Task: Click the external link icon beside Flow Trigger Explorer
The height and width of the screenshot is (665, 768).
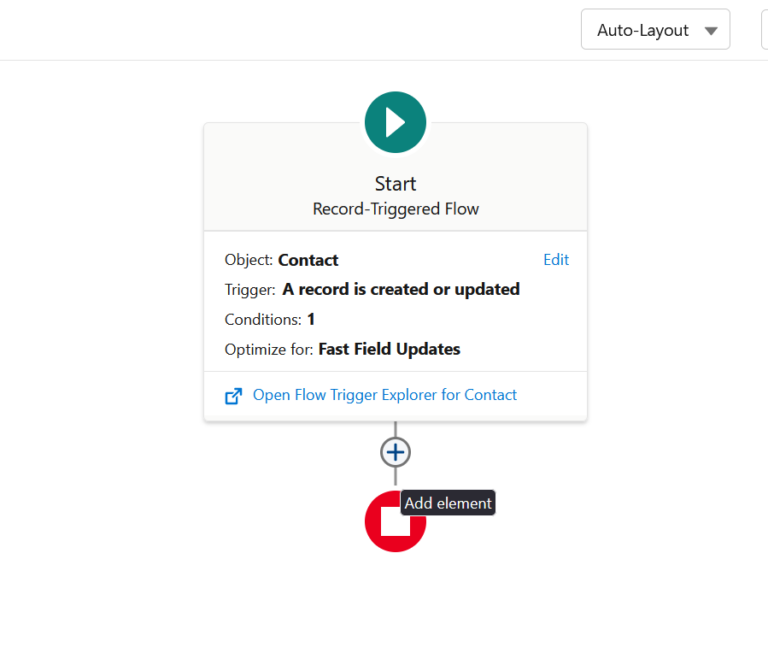Action: coord(233,396)
